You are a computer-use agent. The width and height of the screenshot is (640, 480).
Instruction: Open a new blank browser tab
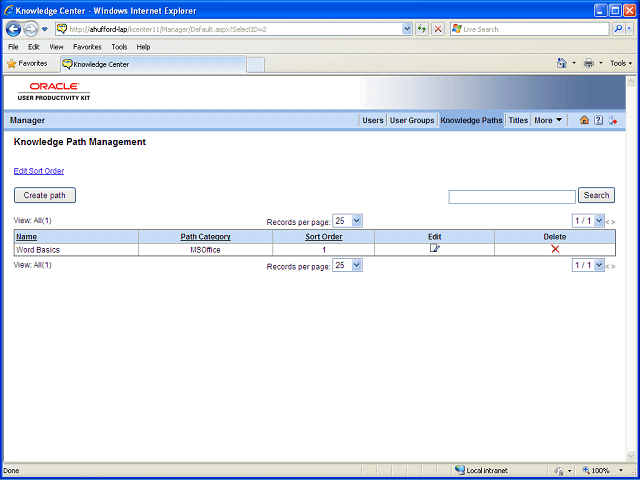pos(256,65)
